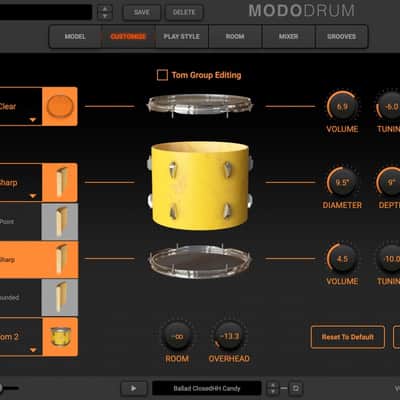Click the Sharp bearing edge icon in orange
Image resolution: width=400 pixels, height=400 pixels.
[60, 182]
